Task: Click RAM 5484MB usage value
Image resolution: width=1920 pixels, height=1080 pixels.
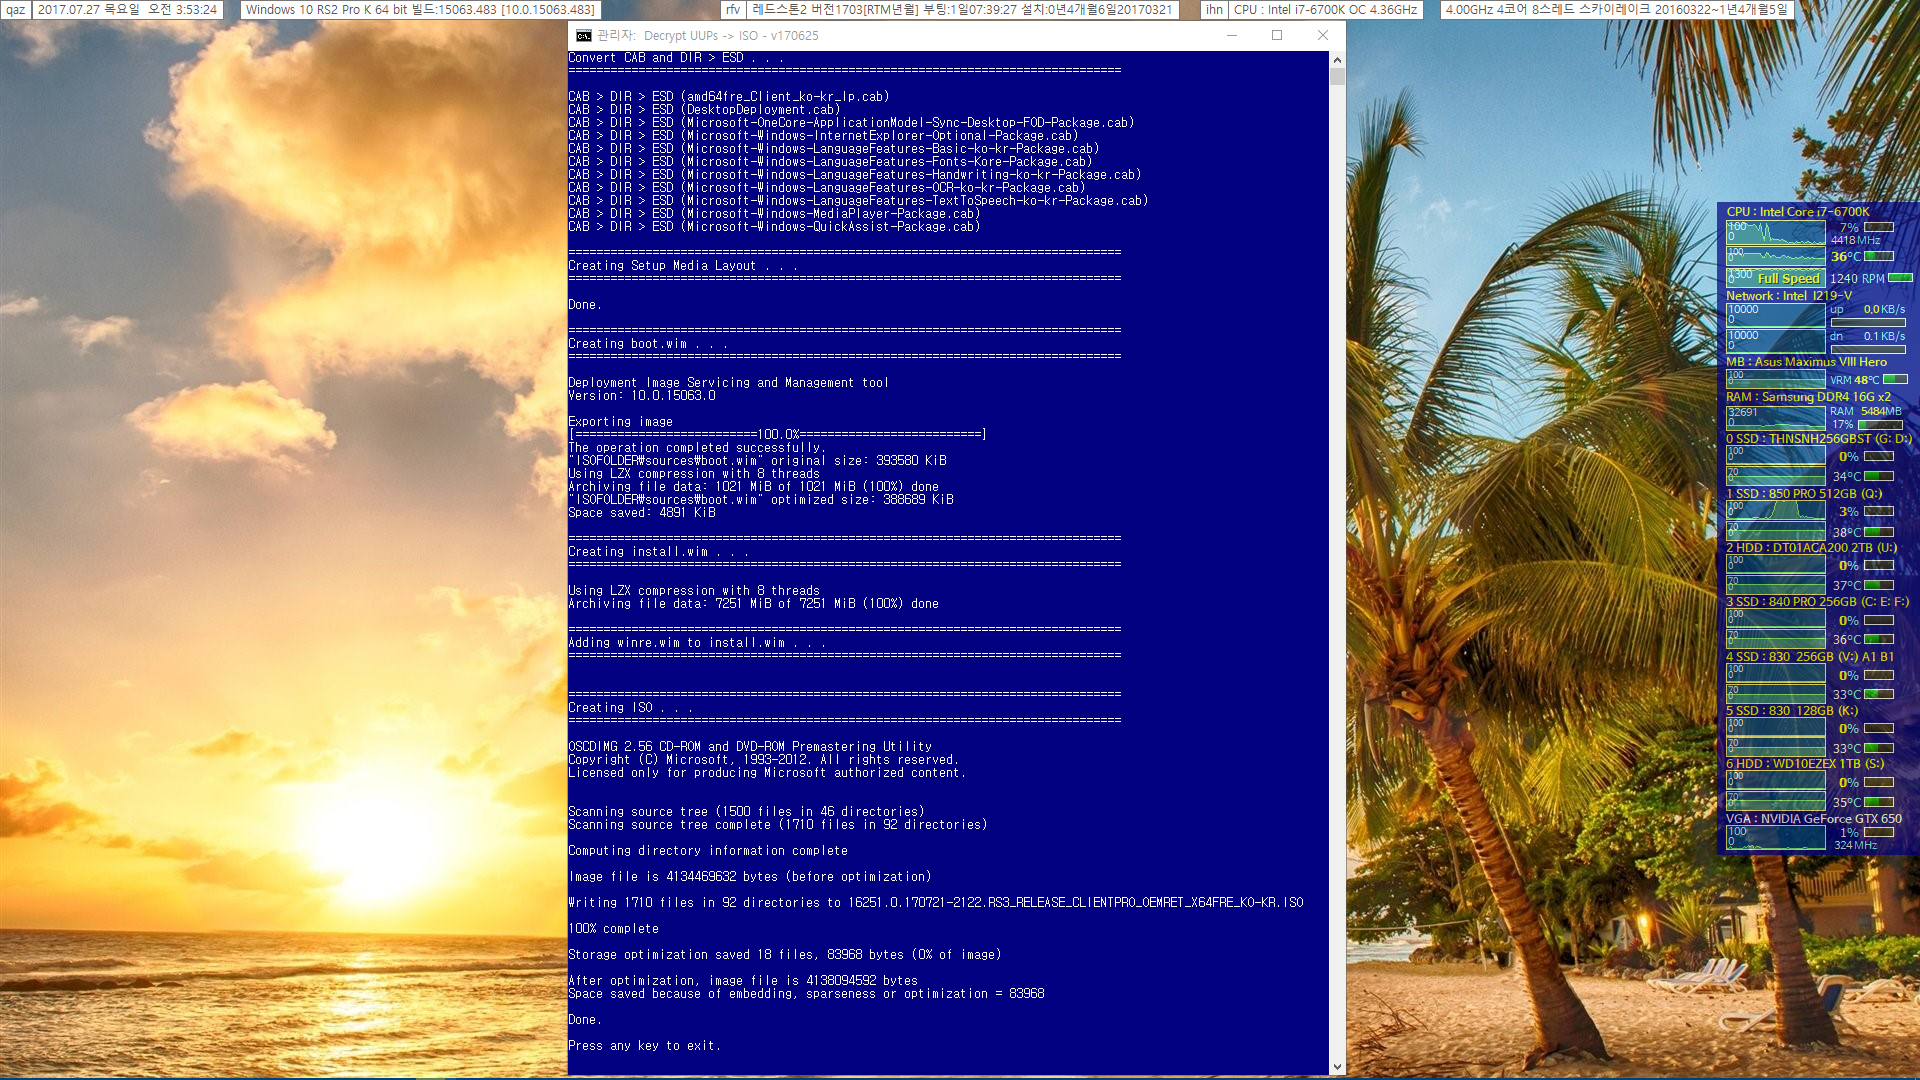Action: 1881,411
